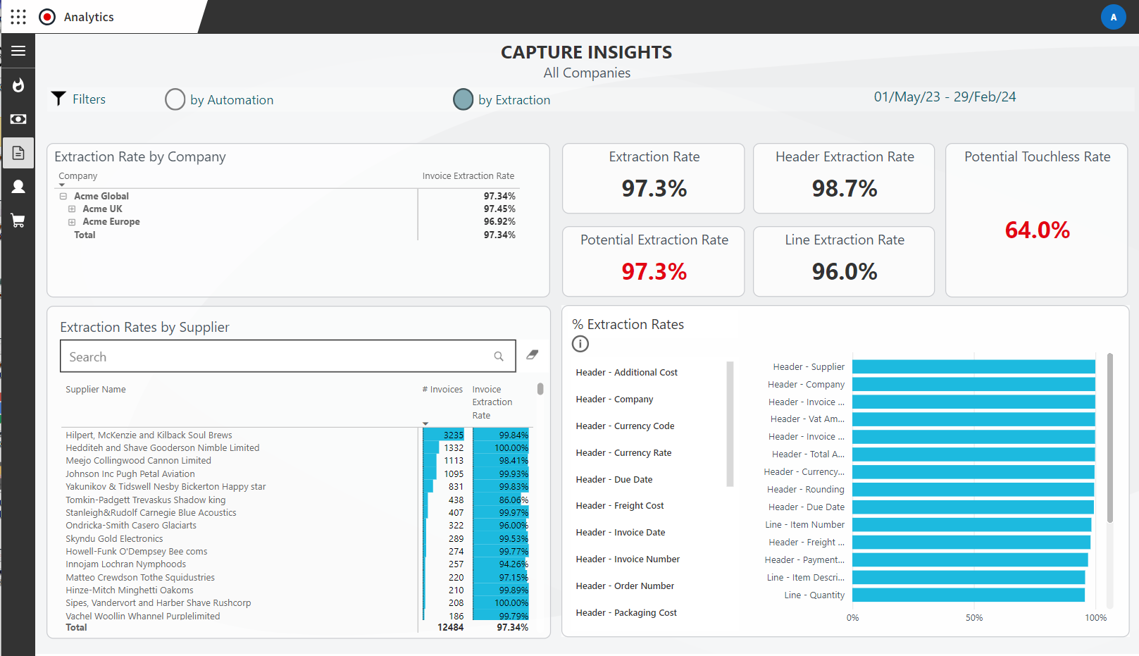The height and width of the screenshot is (656, 1139).
Task: Select Header - Freight Cost list item
Action: (620, 506)
